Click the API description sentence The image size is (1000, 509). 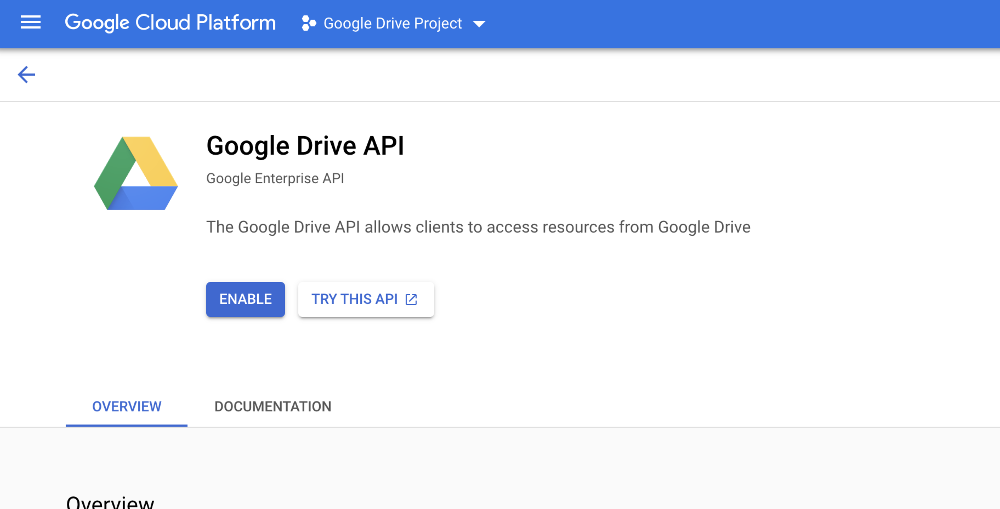[478, 227]
